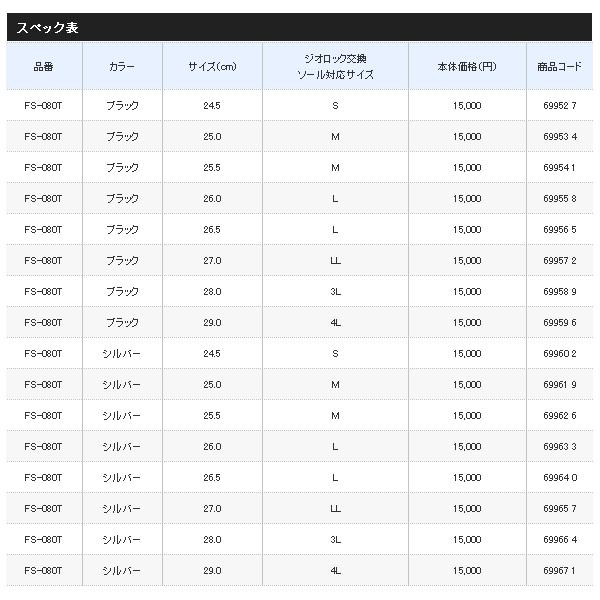
Task: Click the 商品コード column header
Action: coord(560,66)
